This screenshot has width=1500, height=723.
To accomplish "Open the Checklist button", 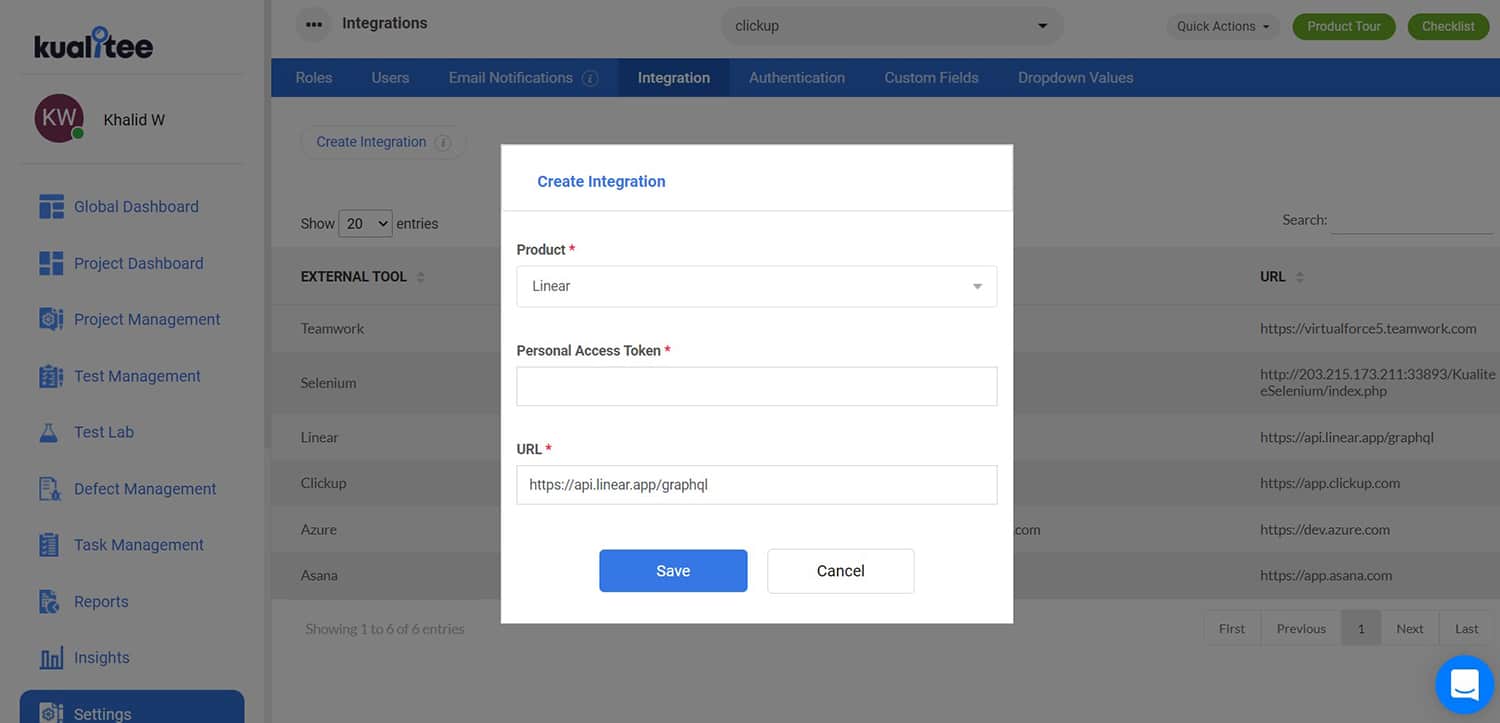I will pyautogui.click(x=1448, y=26).
